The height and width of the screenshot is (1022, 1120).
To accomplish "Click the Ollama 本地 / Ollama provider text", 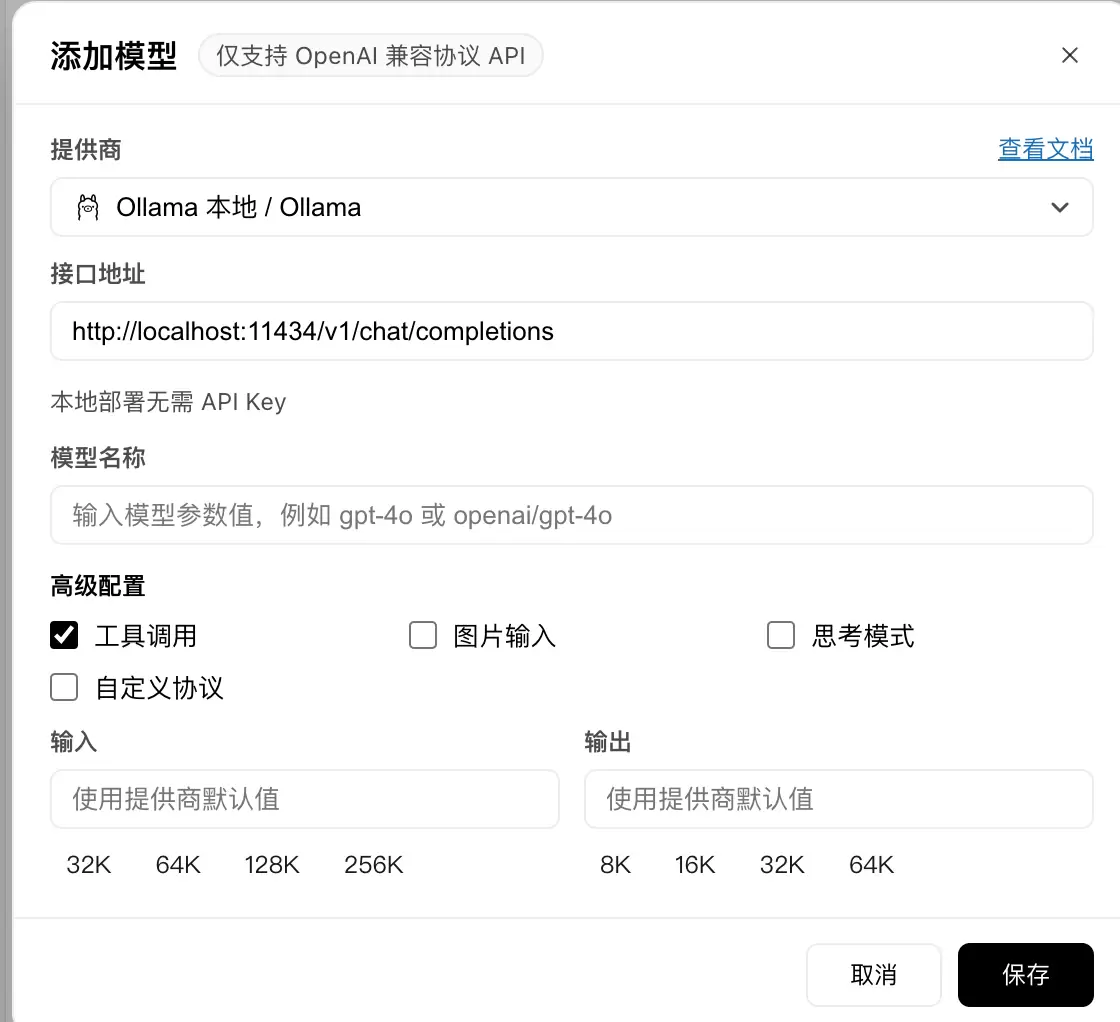I will pos(239,208).
